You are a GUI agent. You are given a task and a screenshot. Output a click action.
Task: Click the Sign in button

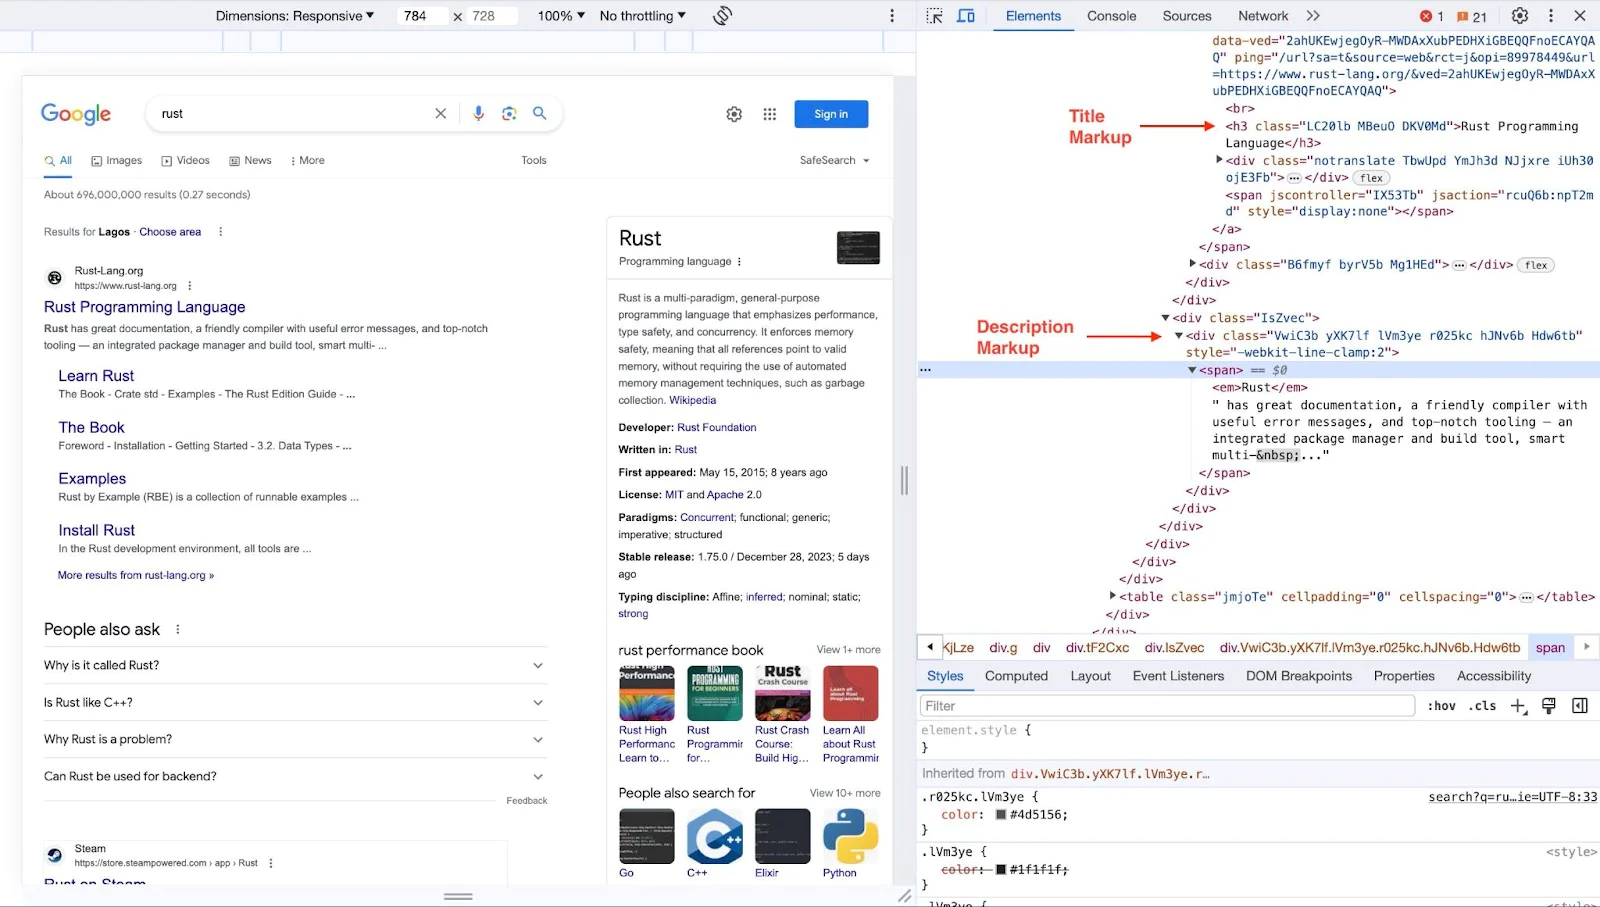(x=831, y=114)
